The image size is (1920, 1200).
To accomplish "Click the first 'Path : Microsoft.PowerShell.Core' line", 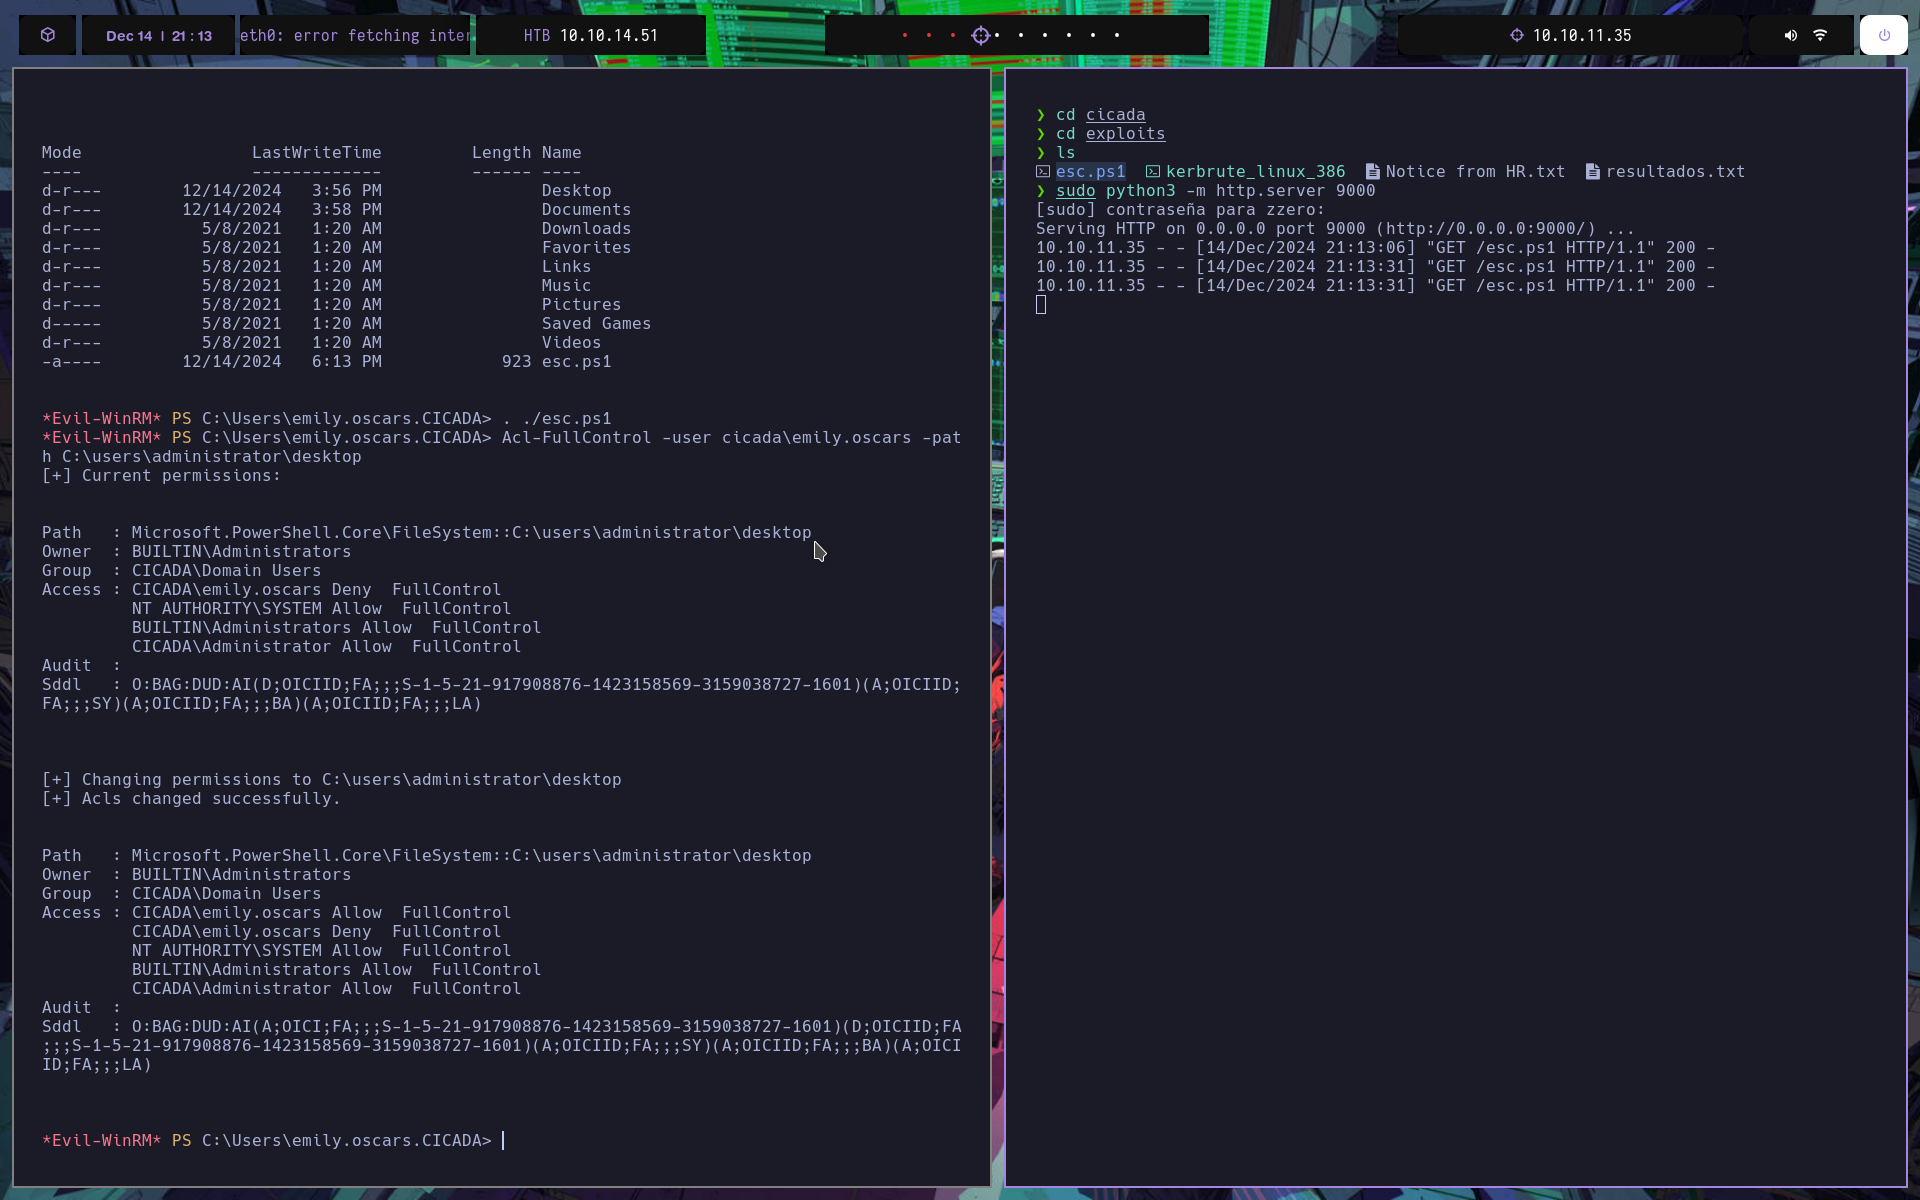I will pyautogui.click(x=427, y=533).
